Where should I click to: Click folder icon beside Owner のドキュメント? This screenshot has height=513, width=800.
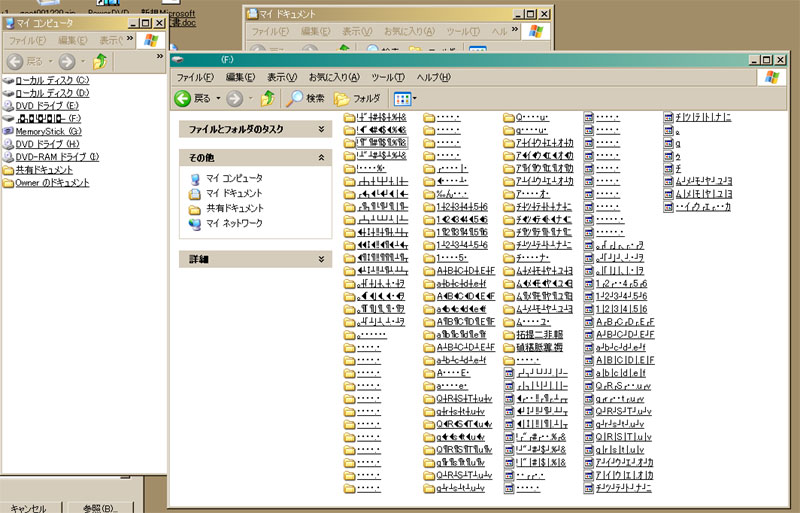pos(8,182)
